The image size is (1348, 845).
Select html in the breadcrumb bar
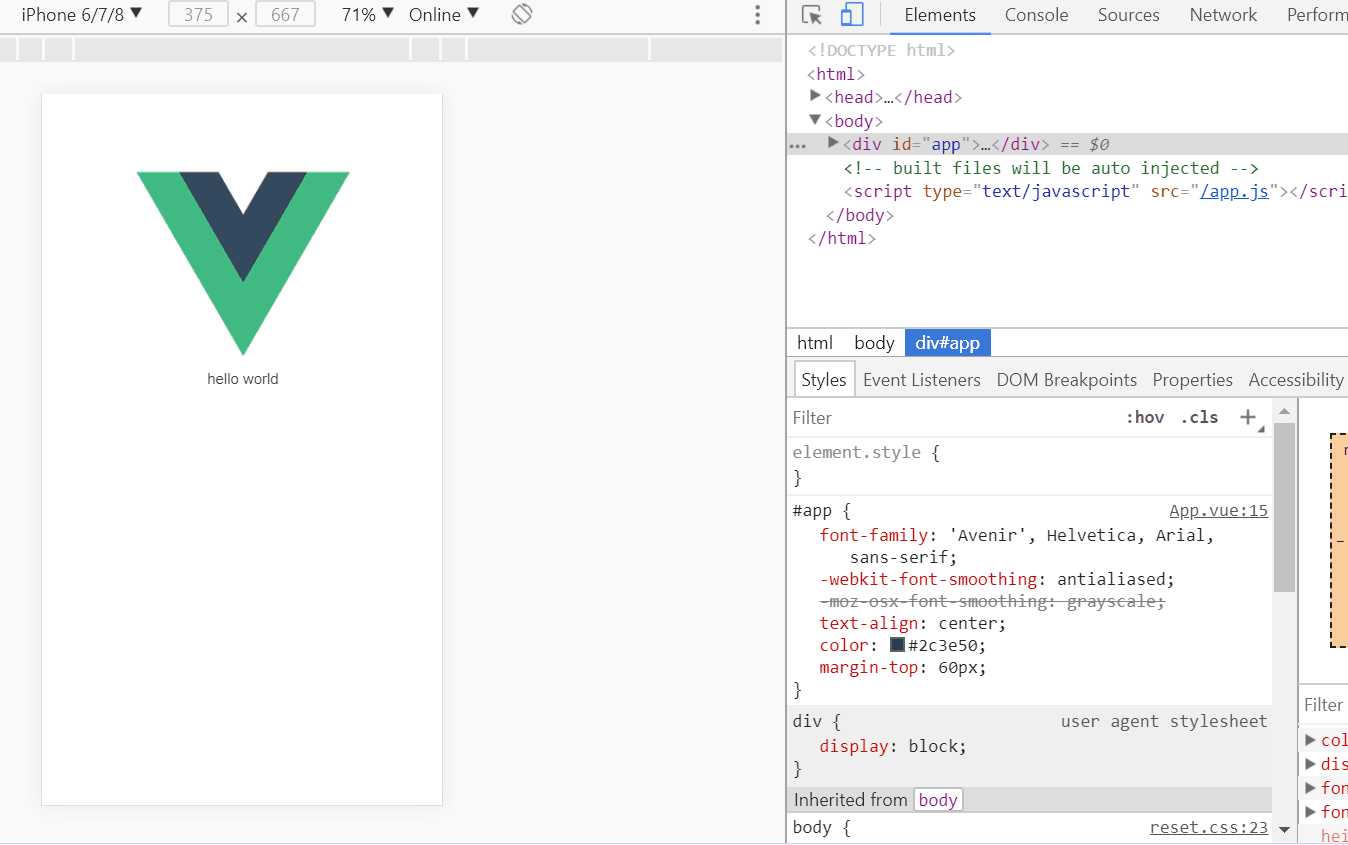815,343
